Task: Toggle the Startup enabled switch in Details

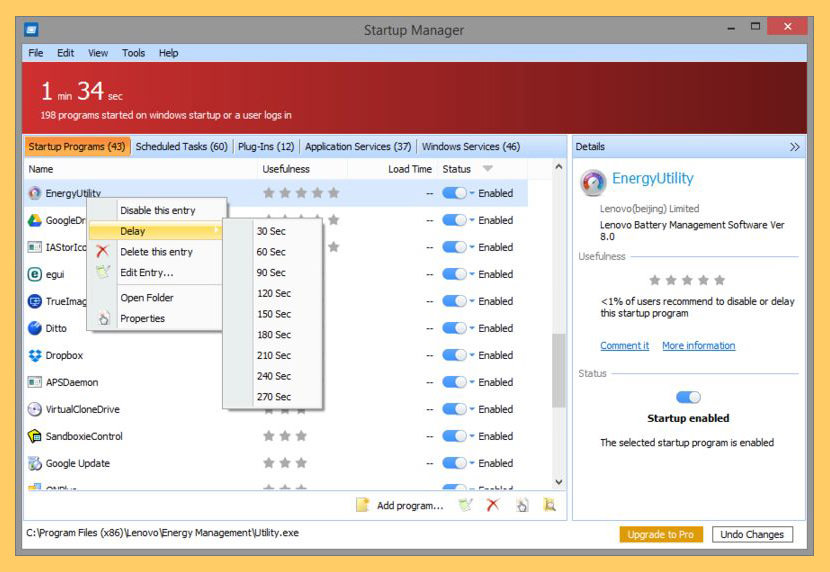Action: pyautogui.click(x=688, y=397)
